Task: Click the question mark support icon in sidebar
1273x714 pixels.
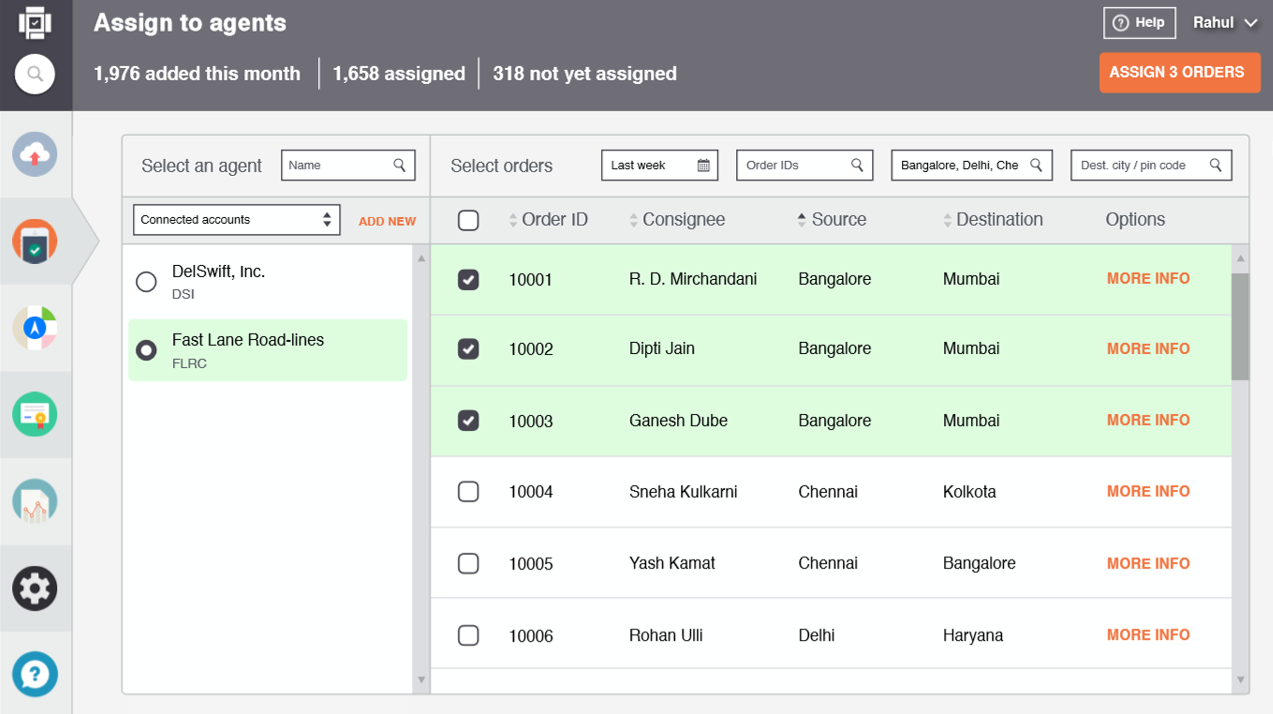Action: point(35,675)
